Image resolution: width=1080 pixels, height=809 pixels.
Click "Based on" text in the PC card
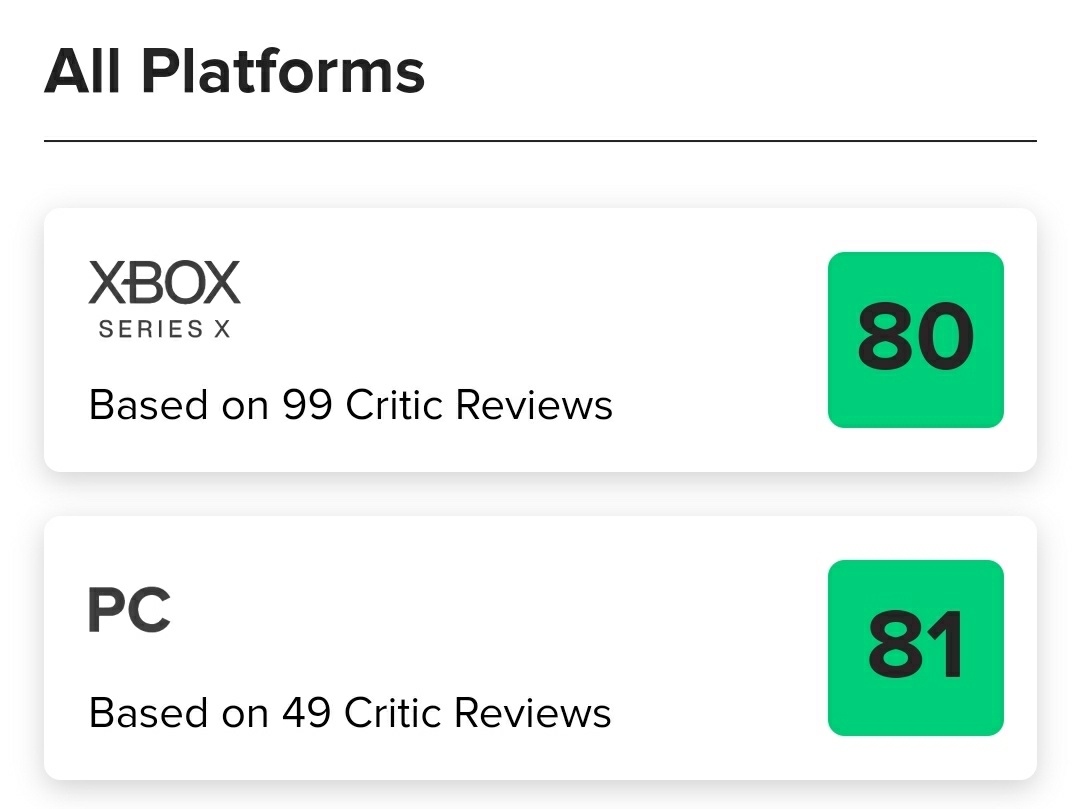179,713
